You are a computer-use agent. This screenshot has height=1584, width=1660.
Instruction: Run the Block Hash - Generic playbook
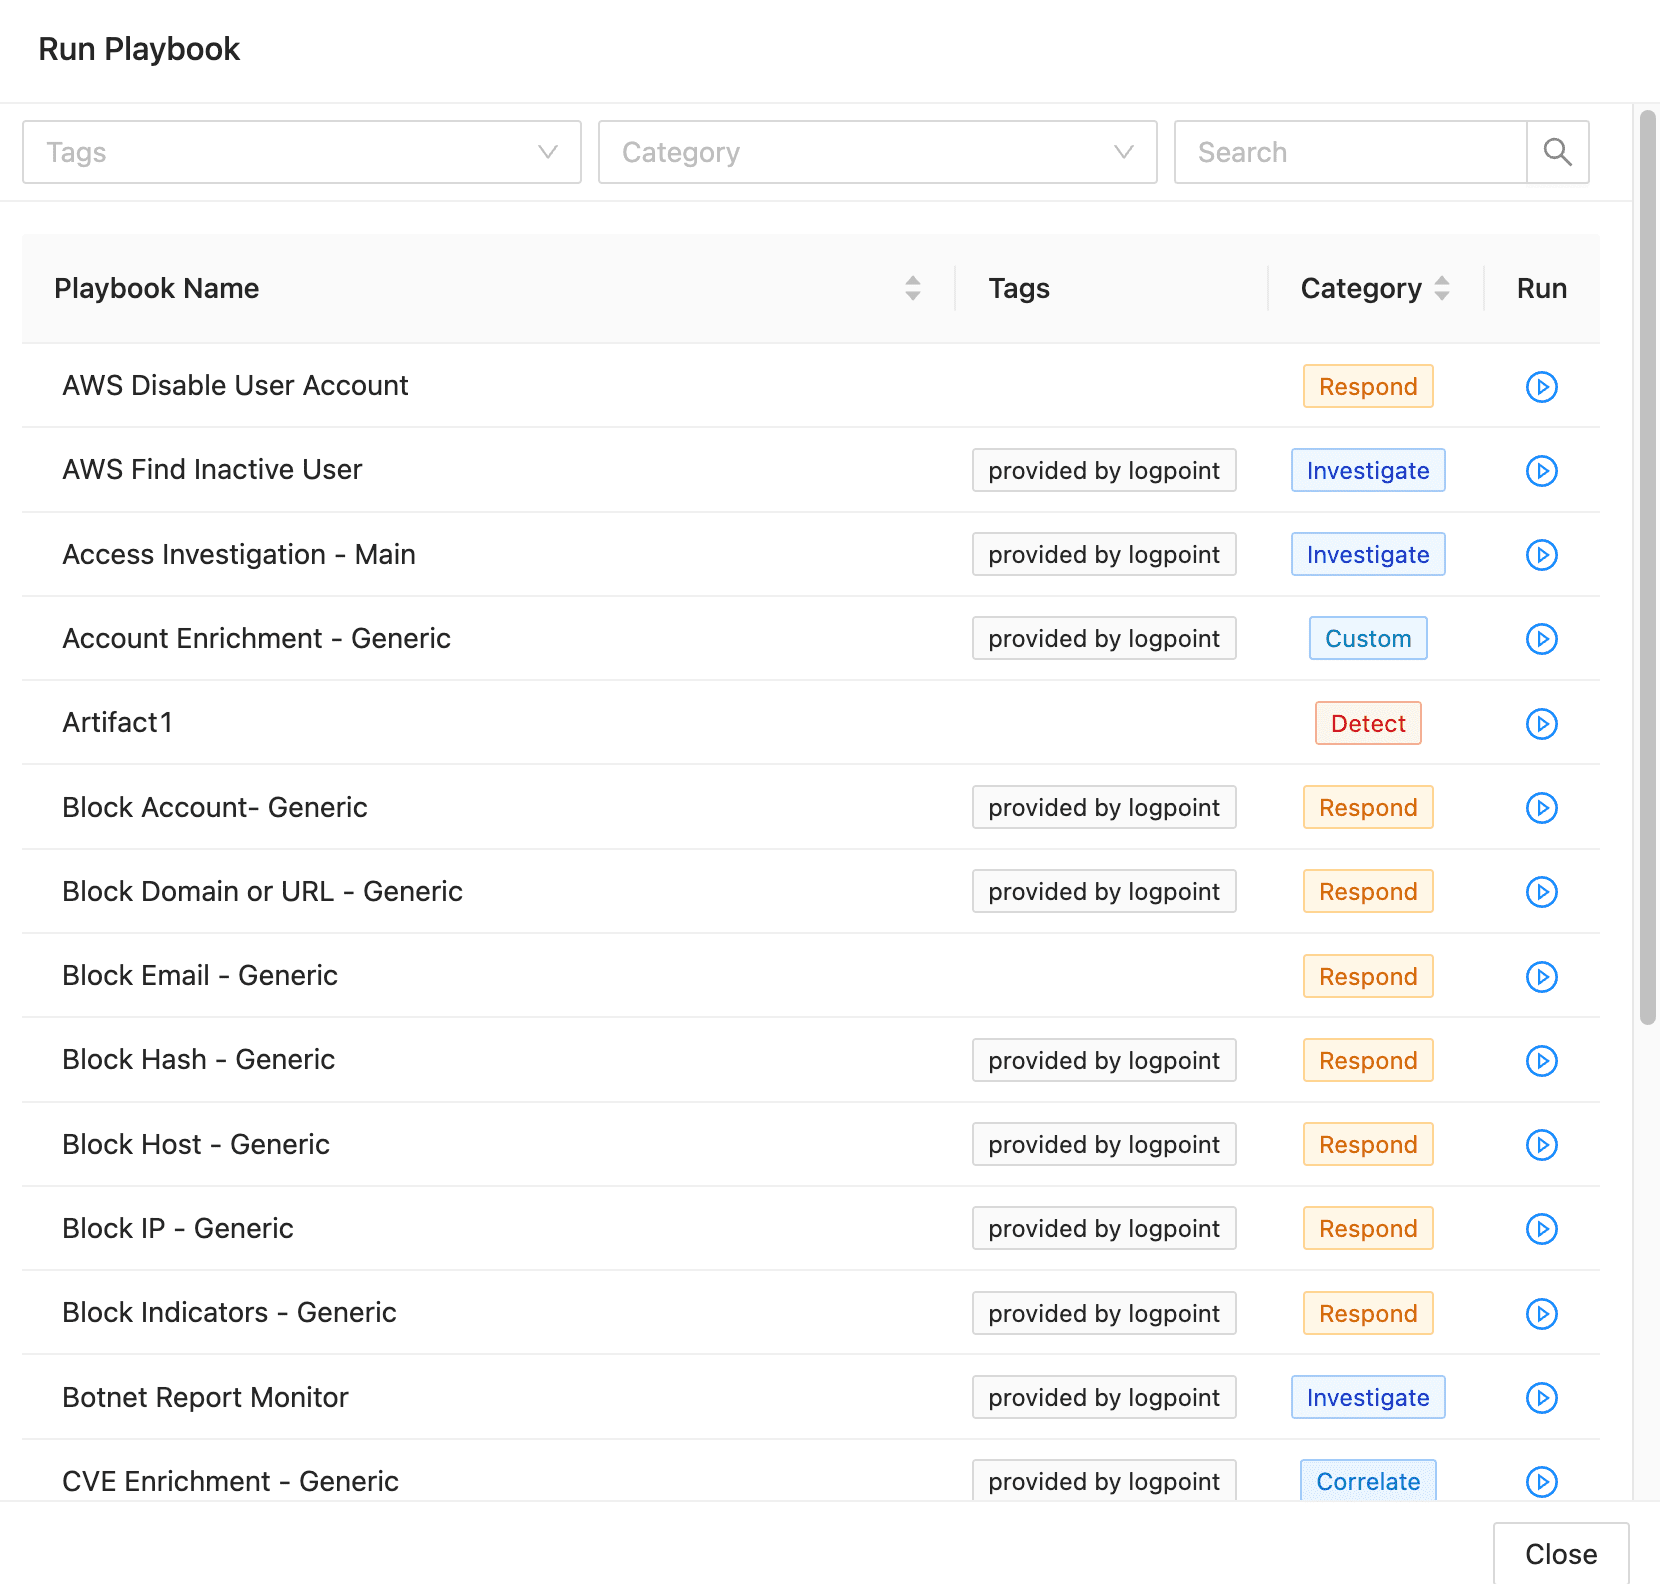pyautogui.click(x=1541, y=1061)
